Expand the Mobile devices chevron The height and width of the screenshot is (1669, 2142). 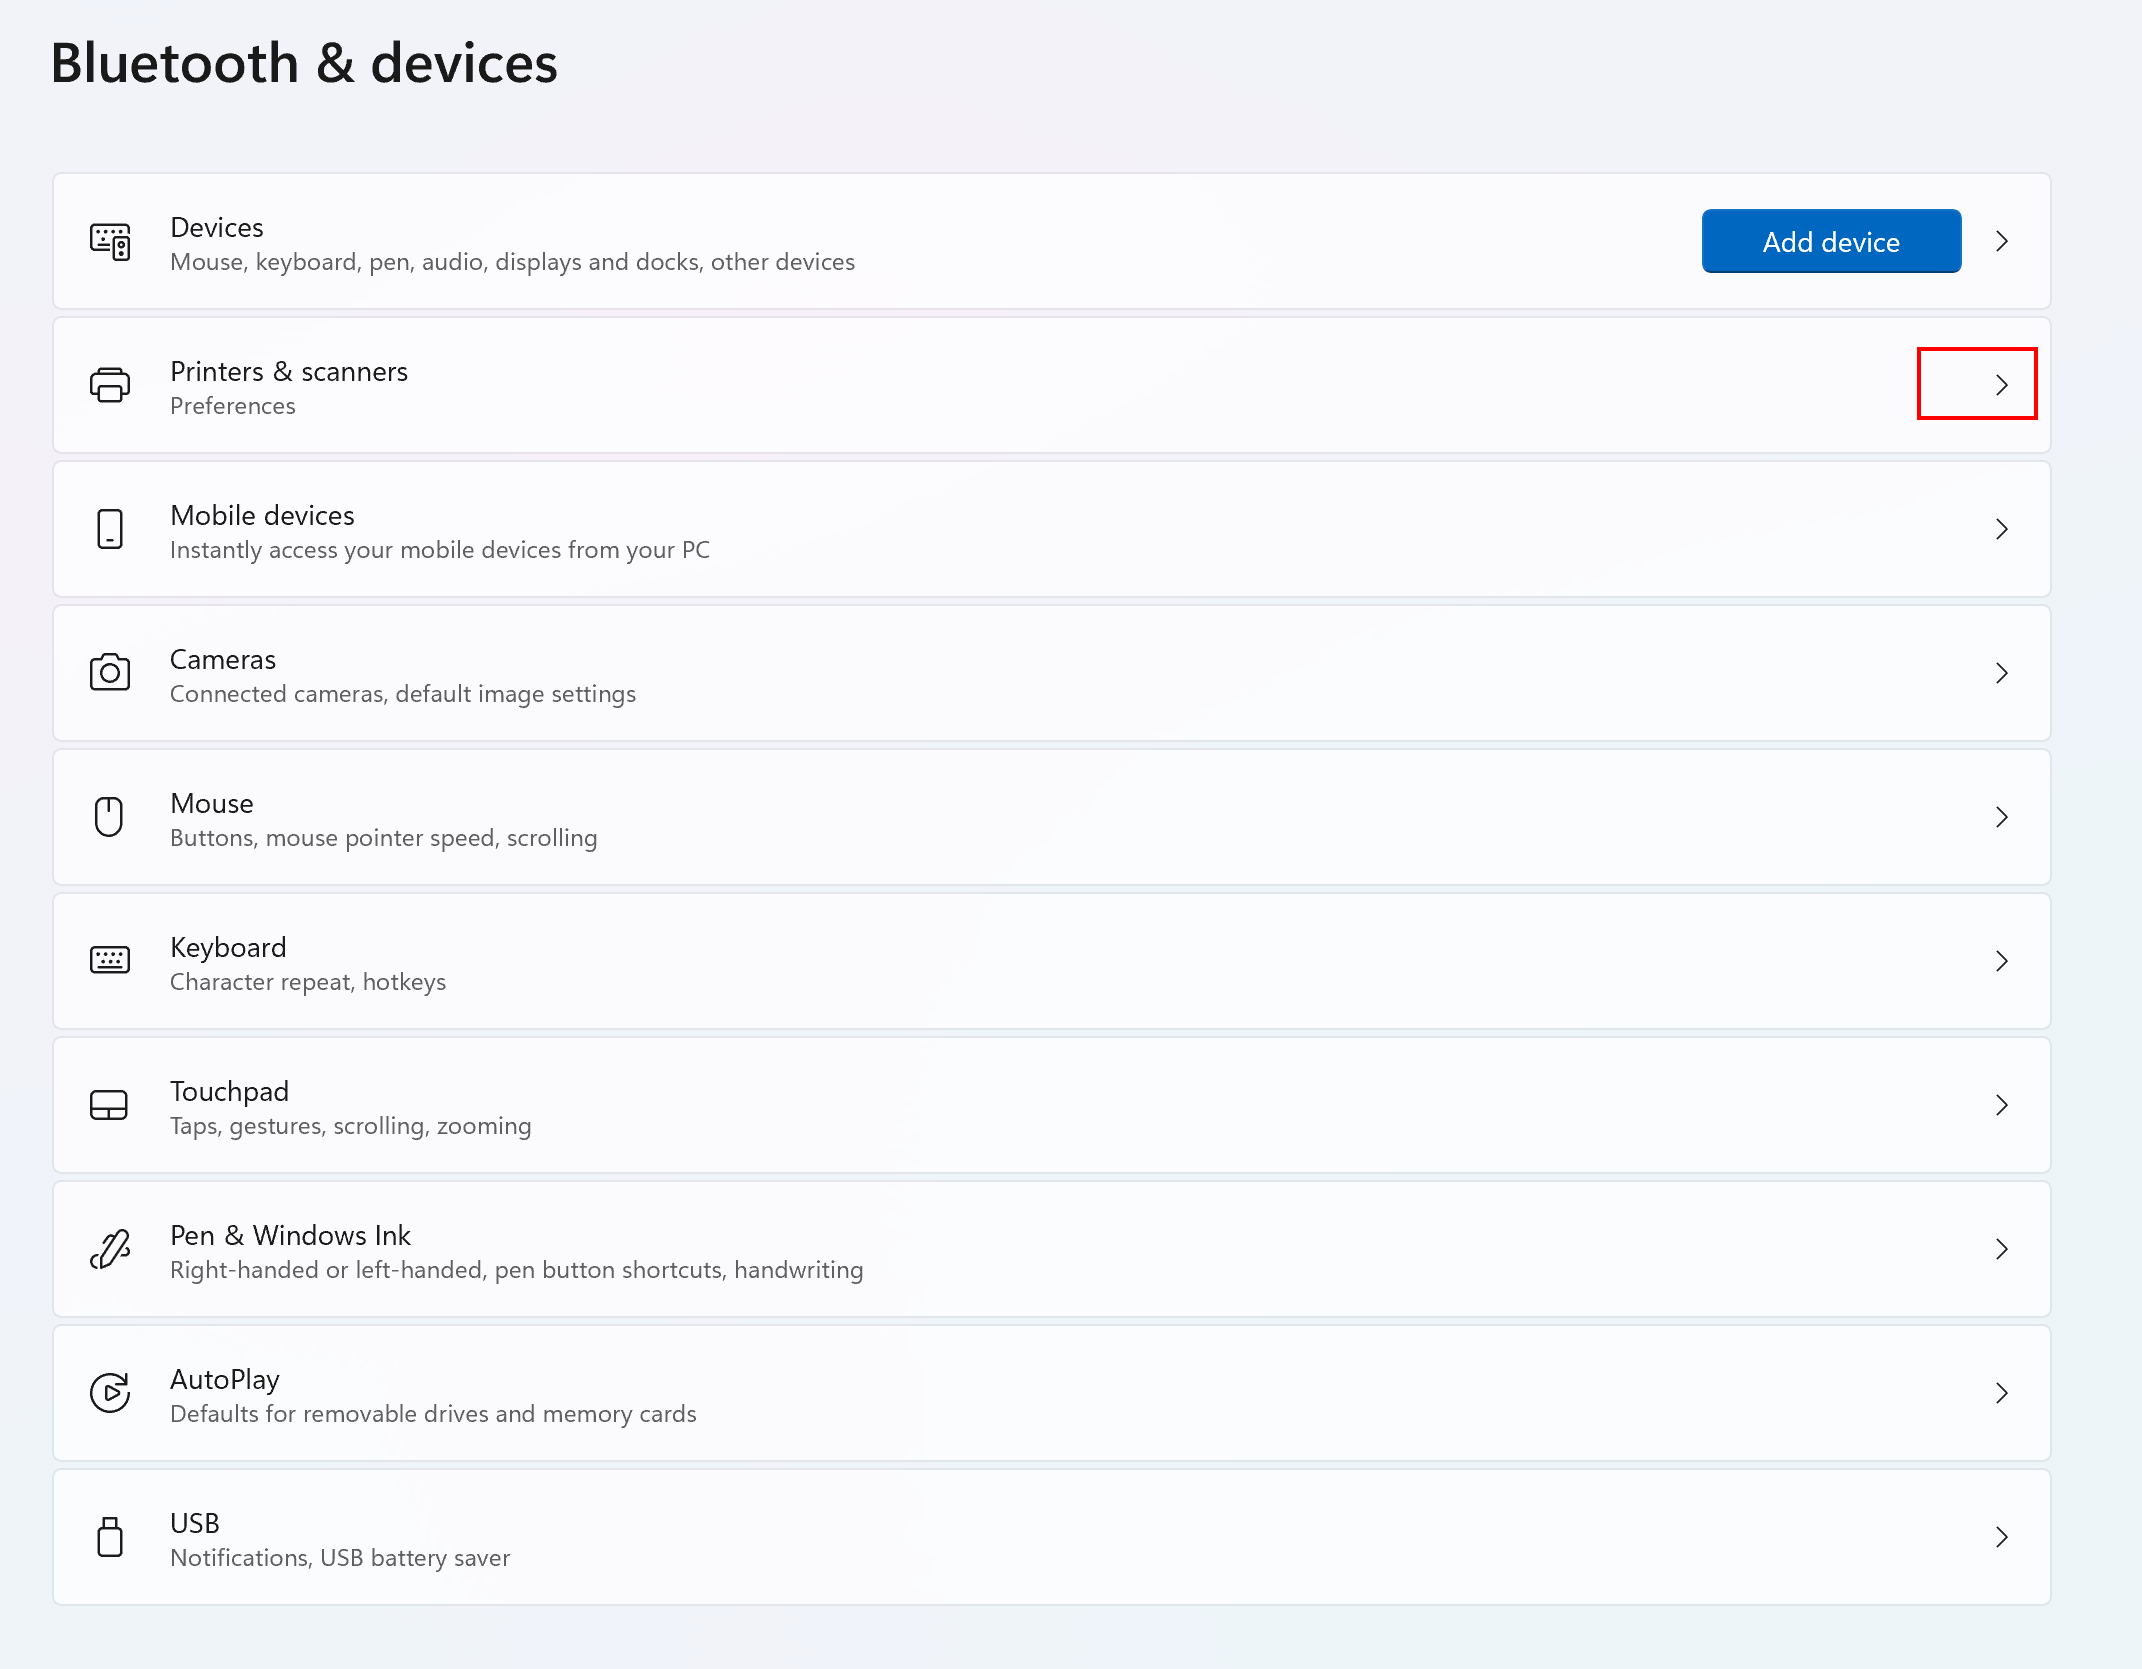2002,529
